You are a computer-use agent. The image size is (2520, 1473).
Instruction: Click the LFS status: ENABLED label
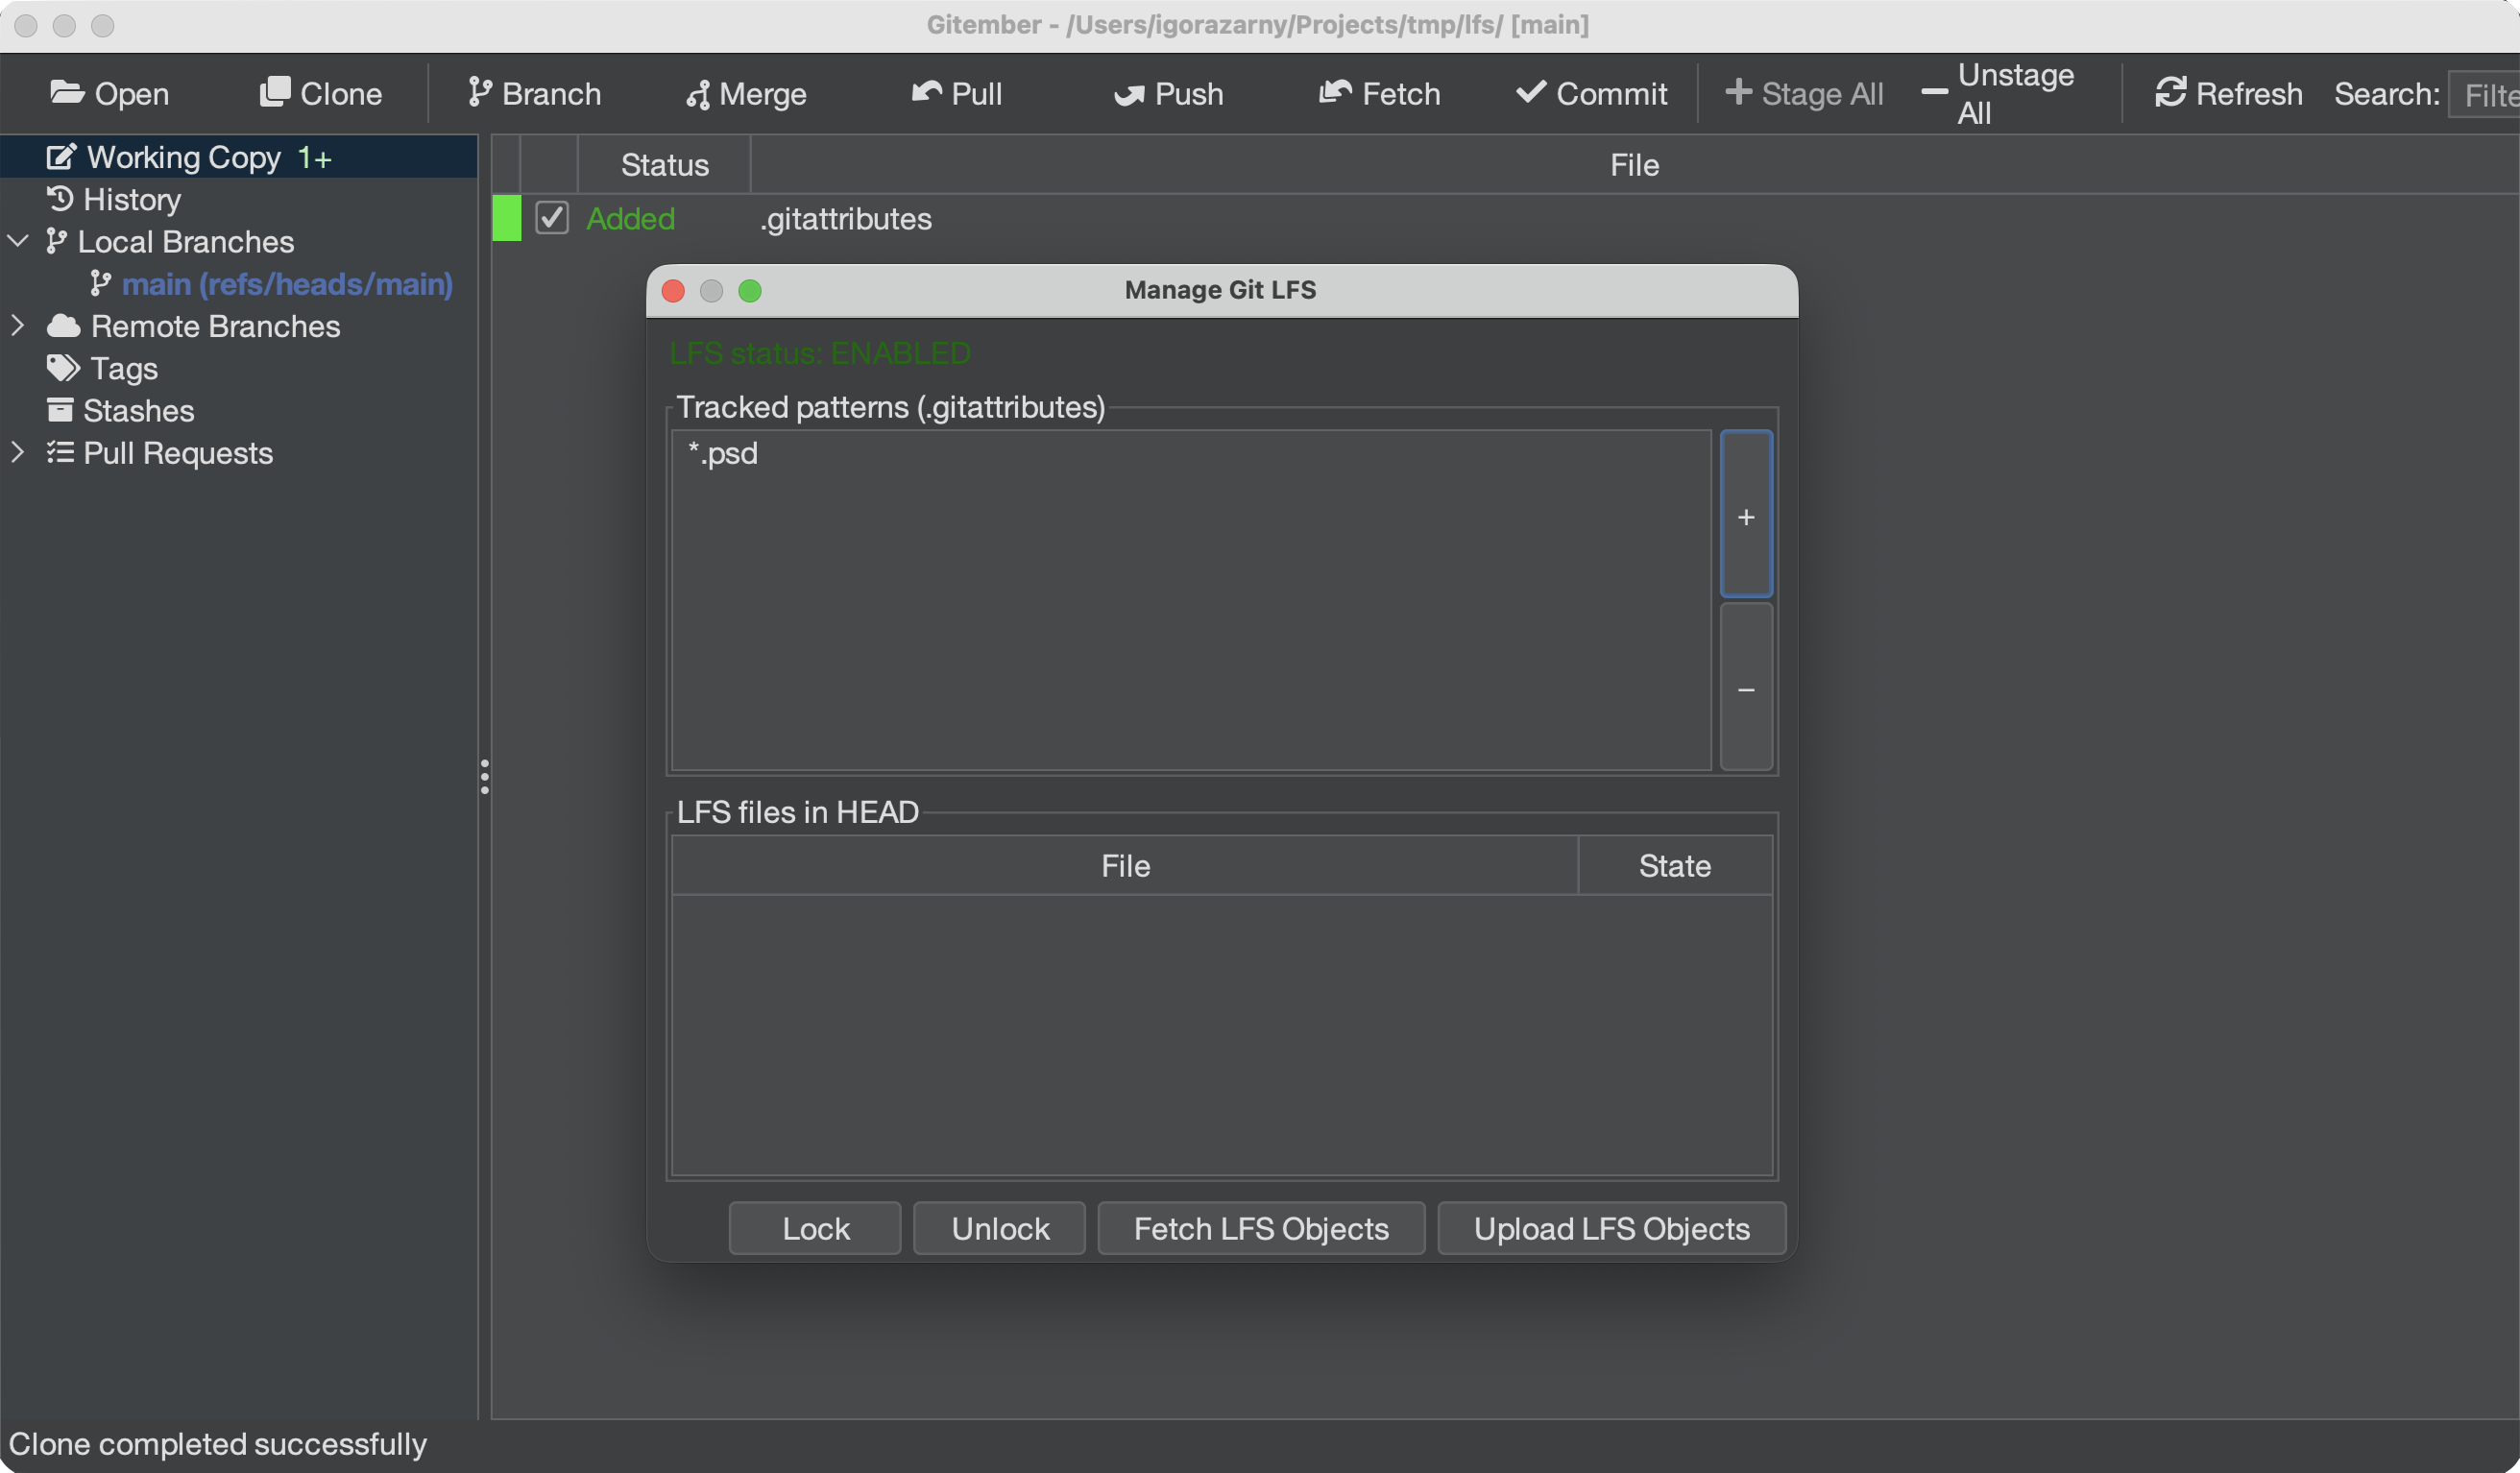(820, 353)
